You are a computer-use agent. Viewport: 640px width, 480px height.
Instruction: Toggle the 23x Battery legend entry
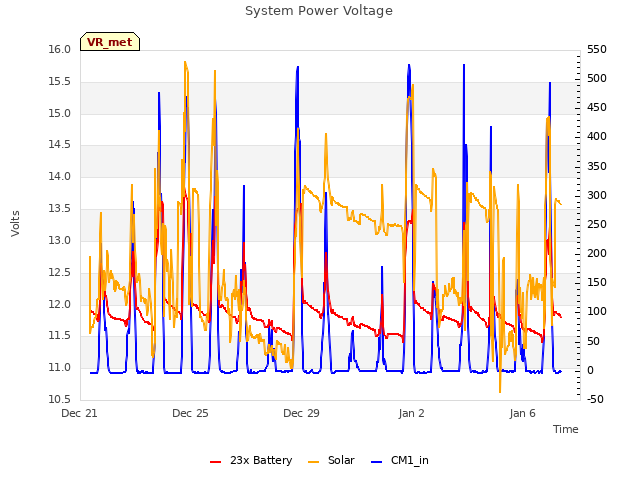pyautogui.click(x=251, y=460)
